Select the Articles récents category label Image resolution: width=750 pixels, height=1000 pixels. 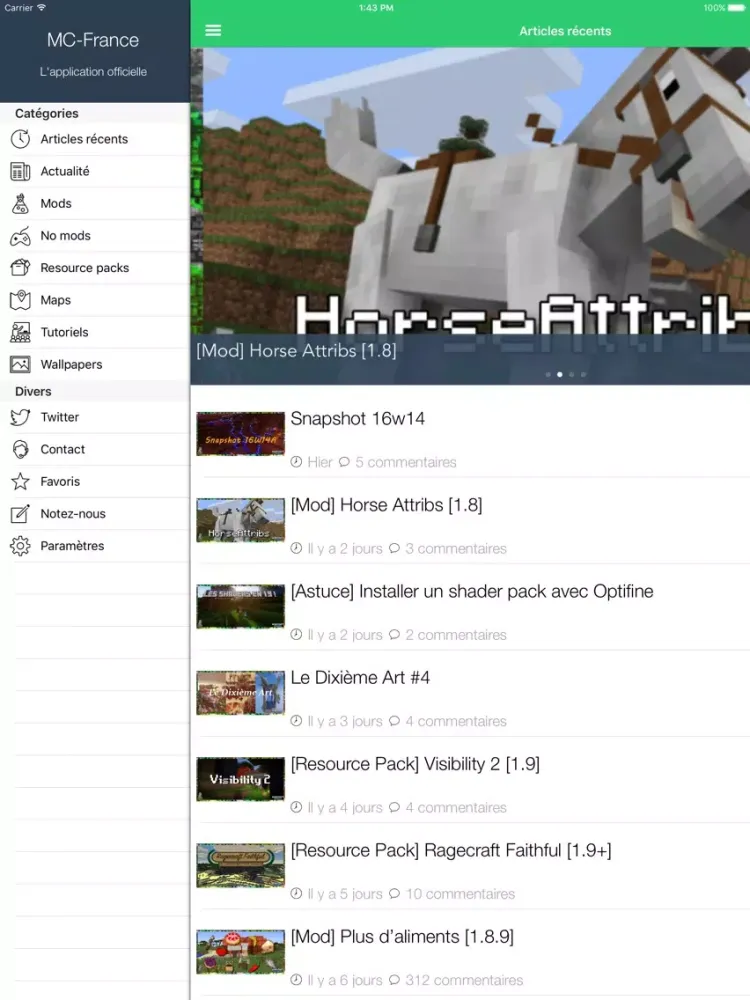coord(84,139)
